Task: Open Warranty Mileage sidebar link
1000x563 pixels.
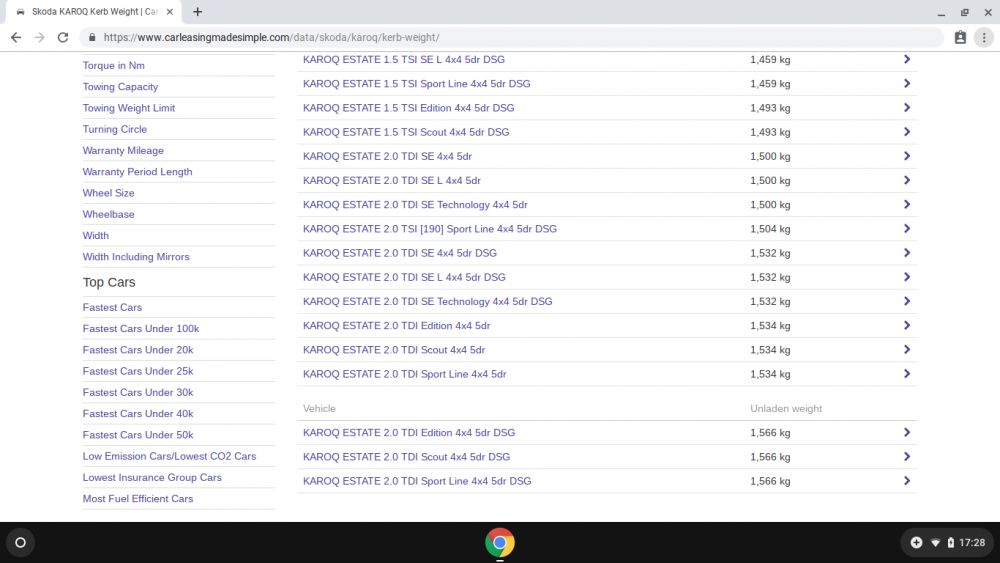Action: [123, 150]
